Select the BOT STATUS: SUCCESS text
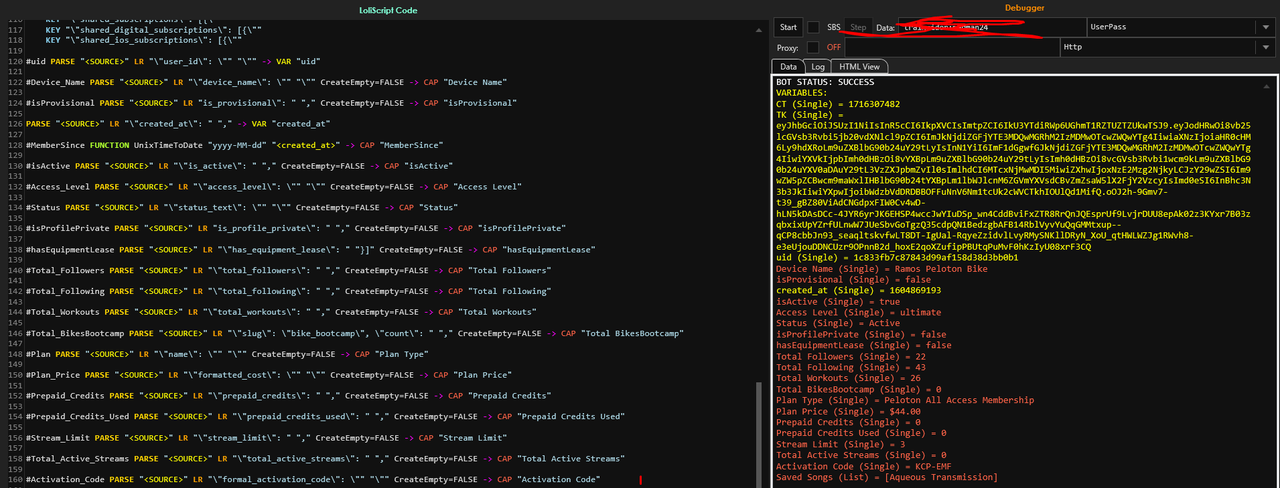Screen dimensions: 1280x488 coord(825,81)
